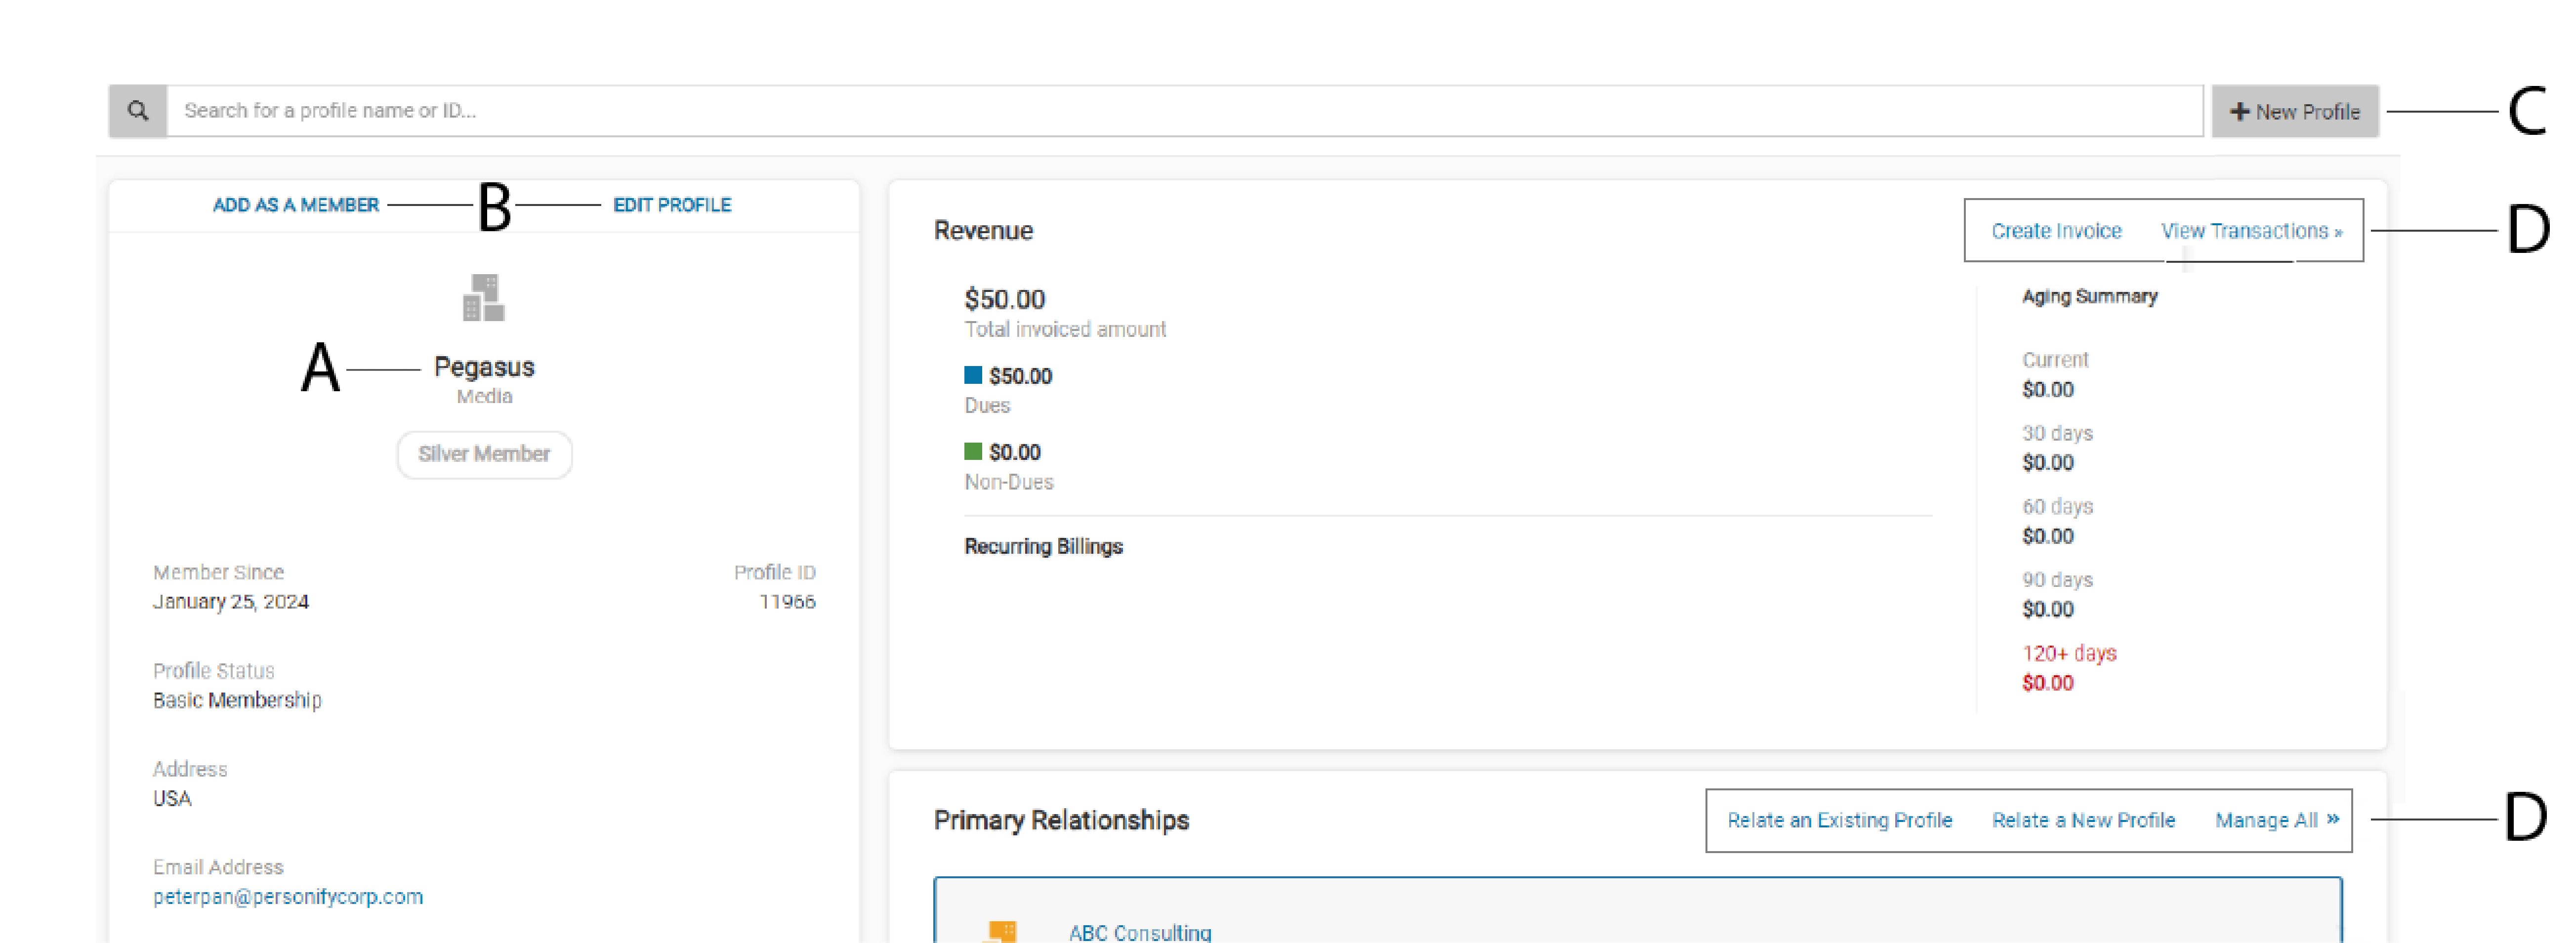
Task: Click the Recurring Billings heading
Action: 1043,546
